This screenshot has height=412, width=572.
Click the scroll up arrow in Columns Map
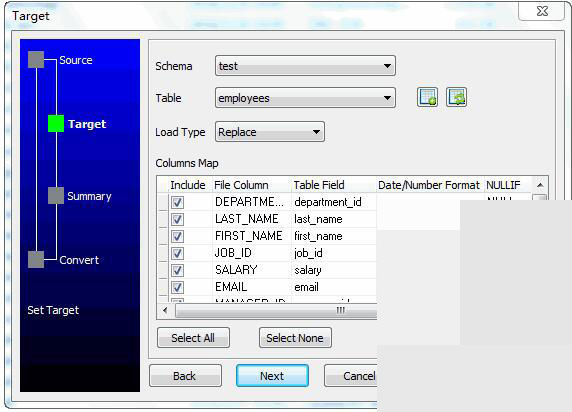(540, 185)
